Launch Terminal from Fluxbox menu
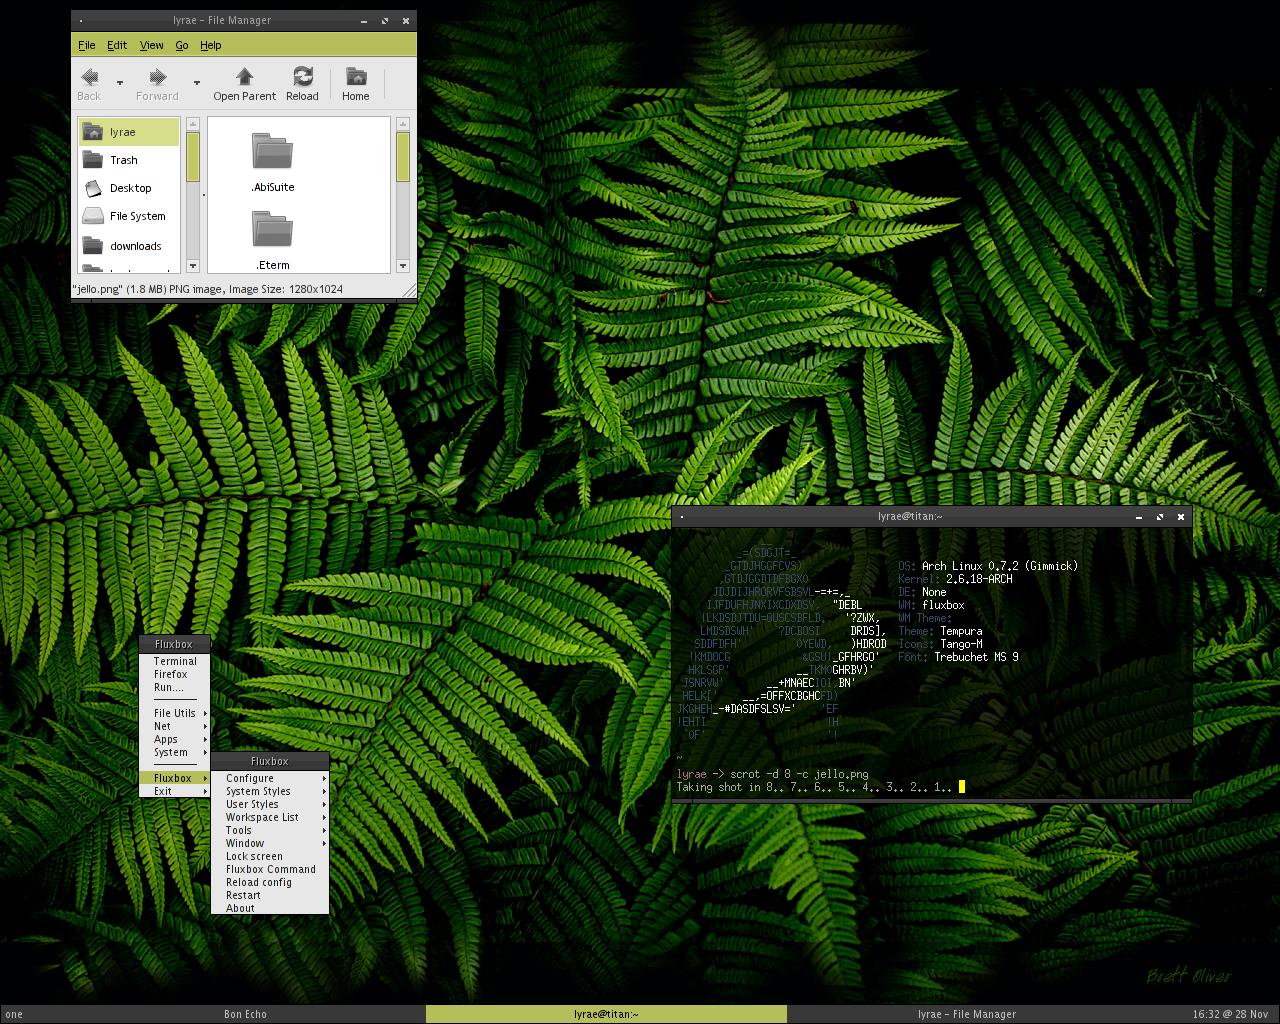Screen dimensions: 1280x1024 pos(176,661)
